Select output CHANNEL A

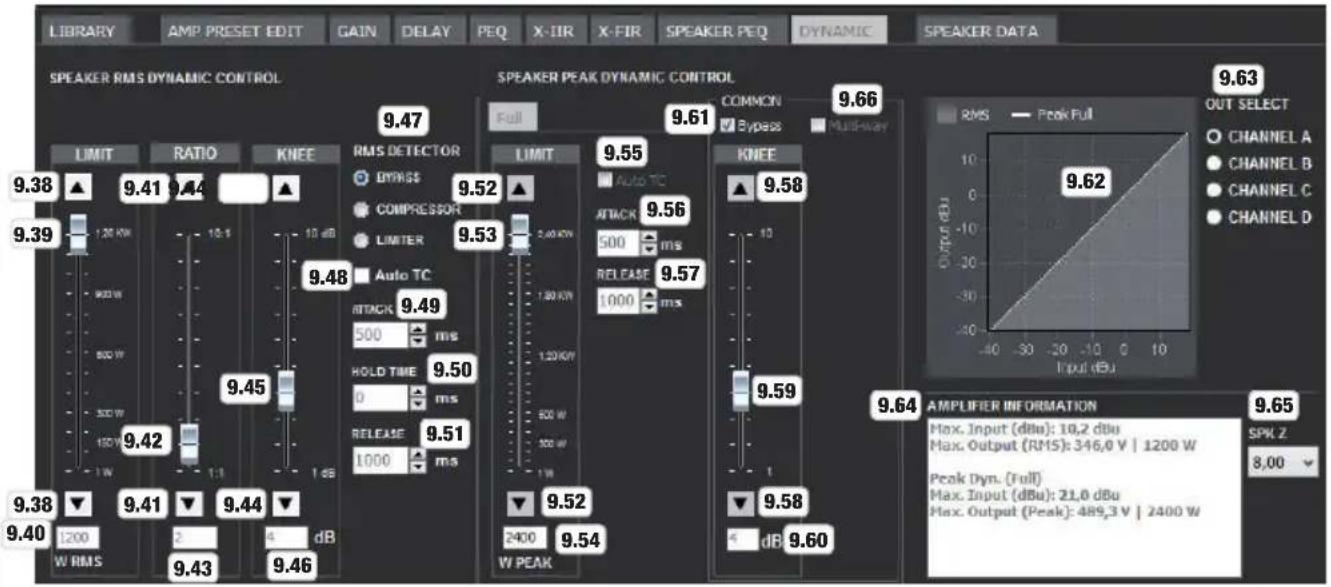[x=1213, y=137]
